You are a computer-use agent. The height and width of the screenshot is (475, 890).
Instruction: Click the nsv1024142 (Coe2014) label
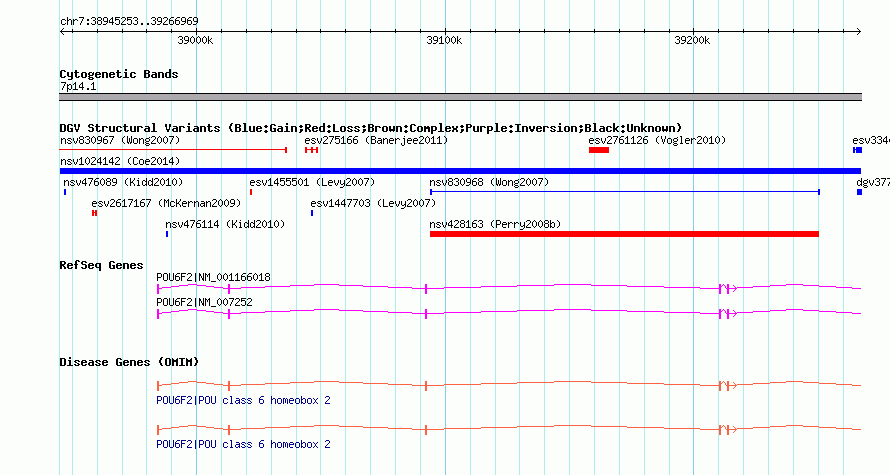(x=120, y=161)
